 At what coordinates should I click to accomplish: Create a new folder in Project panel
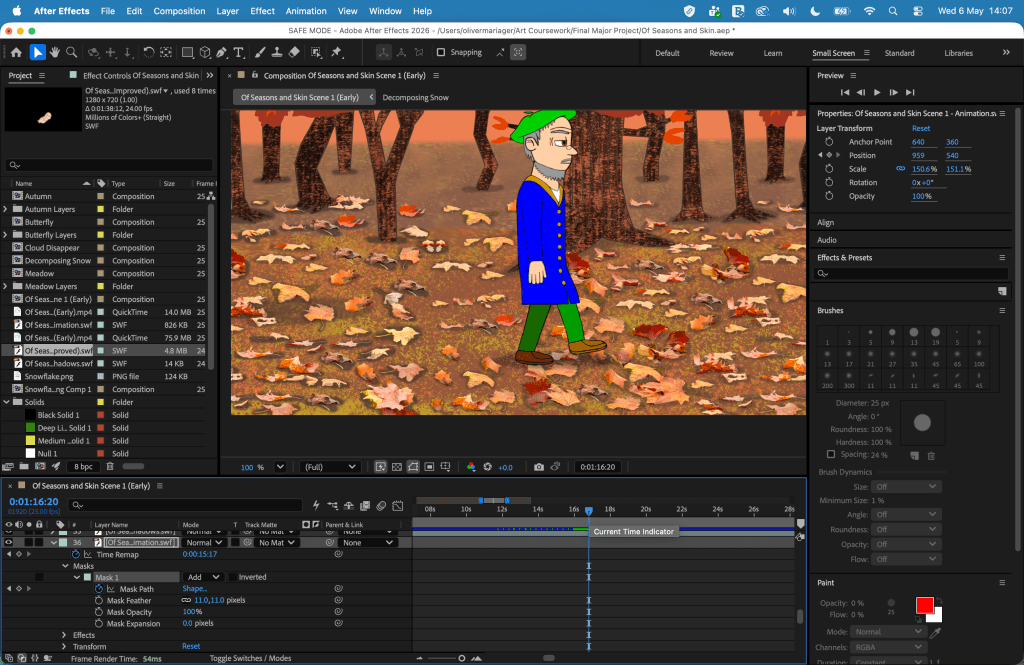click(x=24, y=466)
